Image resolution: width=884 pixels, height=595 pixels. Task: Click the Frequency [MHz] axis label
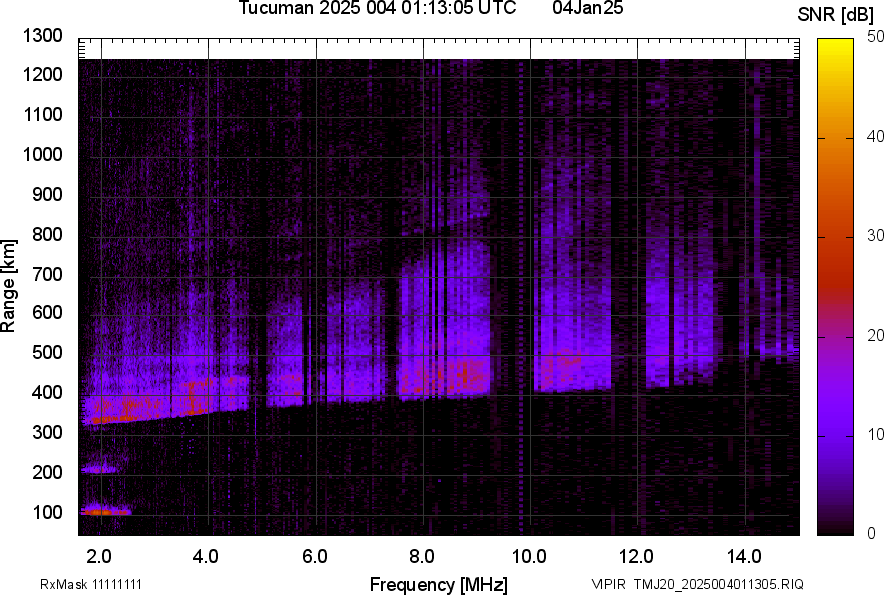tap(438, 584)
